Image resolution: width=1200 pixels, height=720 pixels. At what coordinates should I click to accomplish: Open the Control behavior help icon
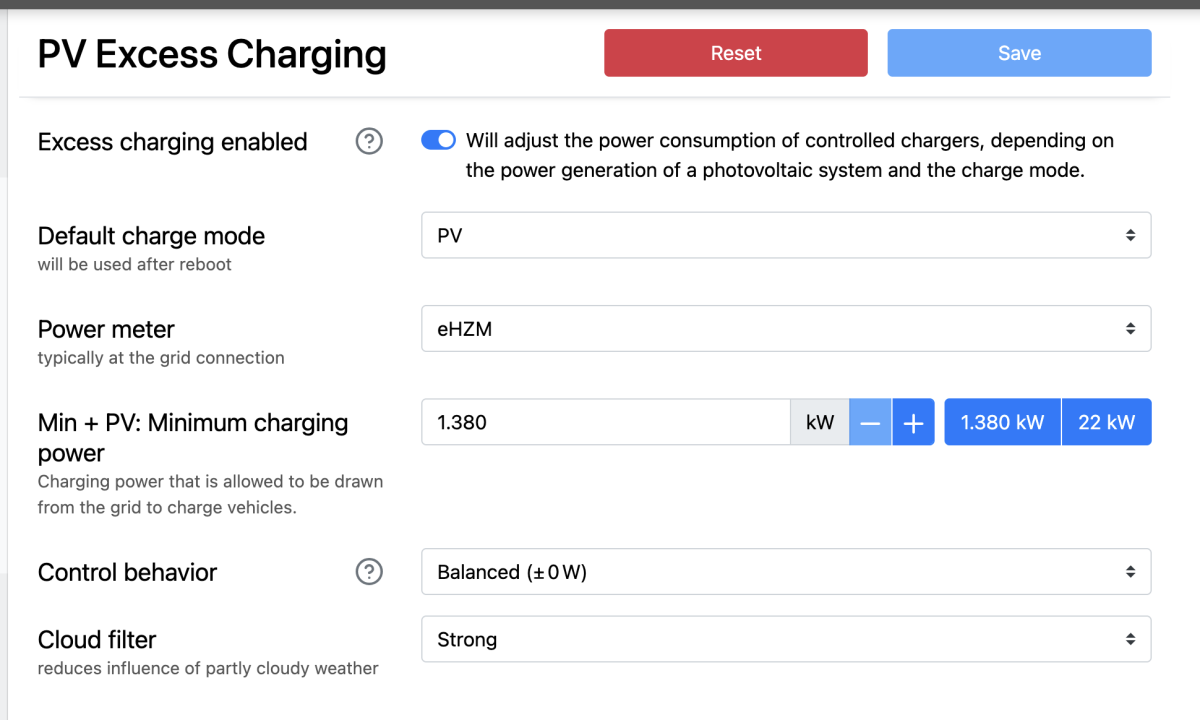[x=369, y=572]
